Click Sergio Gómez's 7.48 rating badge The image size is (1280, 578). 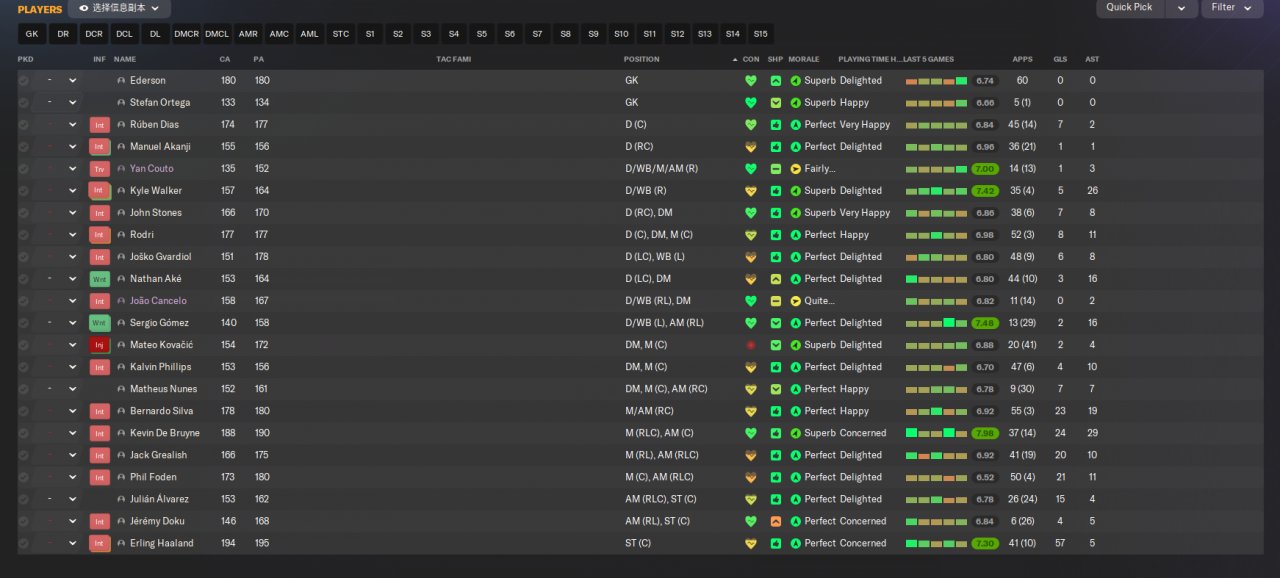click(x=985, y=323)
